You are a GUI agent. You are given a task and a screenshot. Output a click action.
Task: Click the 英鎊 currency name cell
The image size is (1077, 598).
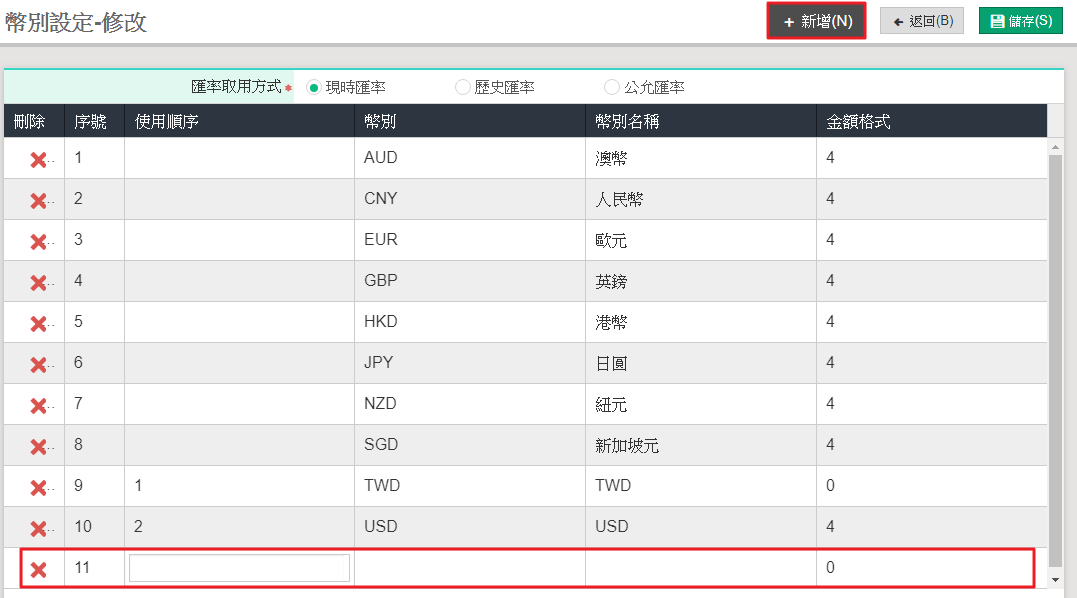[x=701, y=281]
